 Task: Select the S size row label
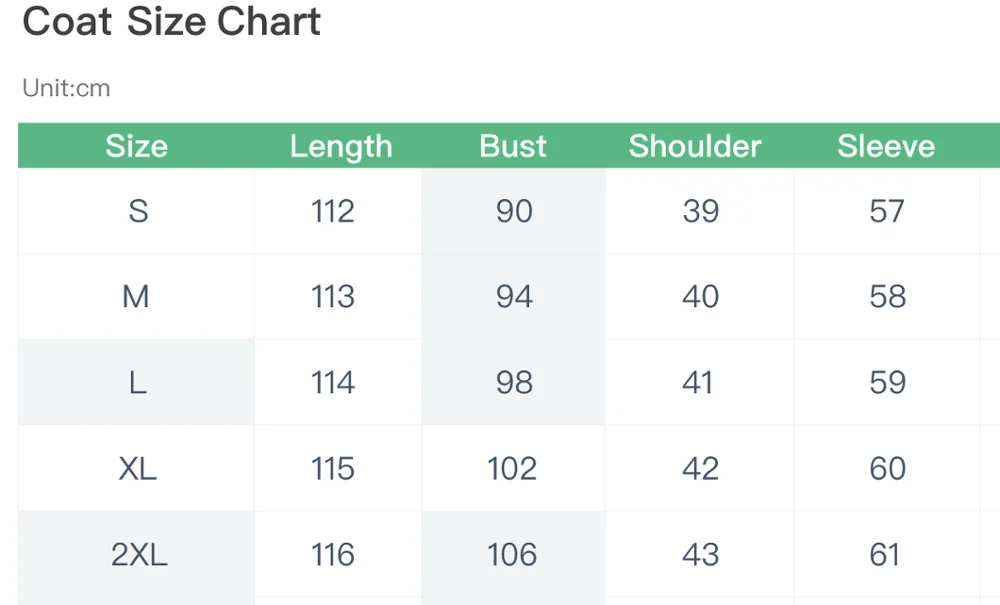[x=138, y=211]
